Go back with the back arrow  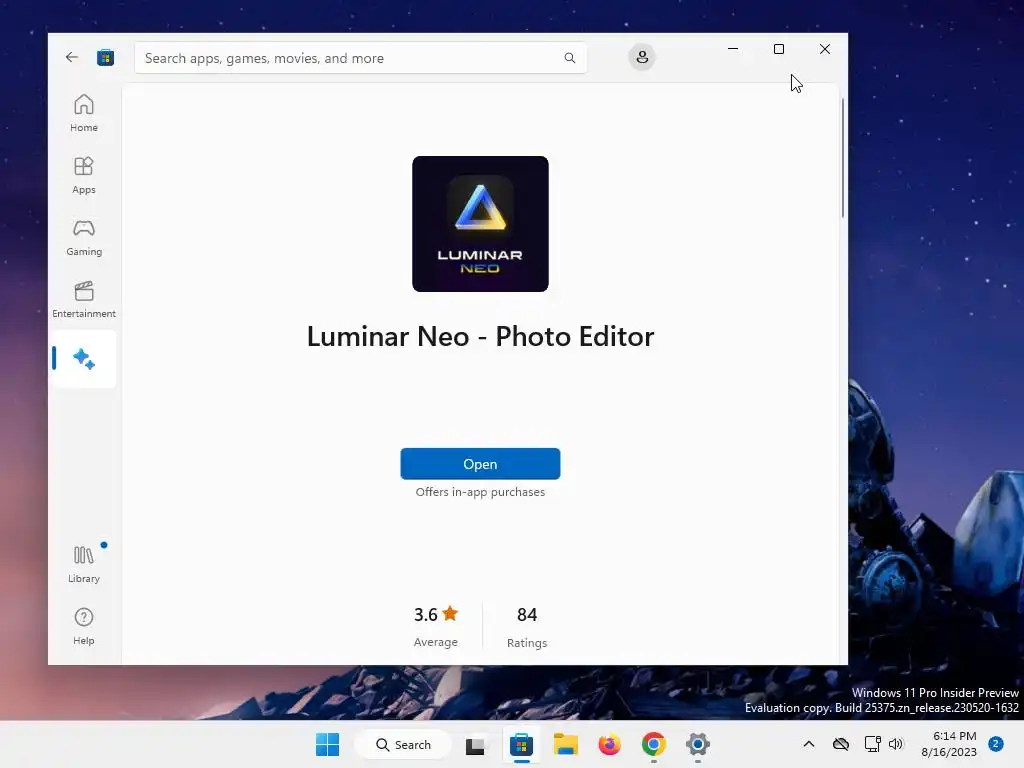[x=72, y=57]
